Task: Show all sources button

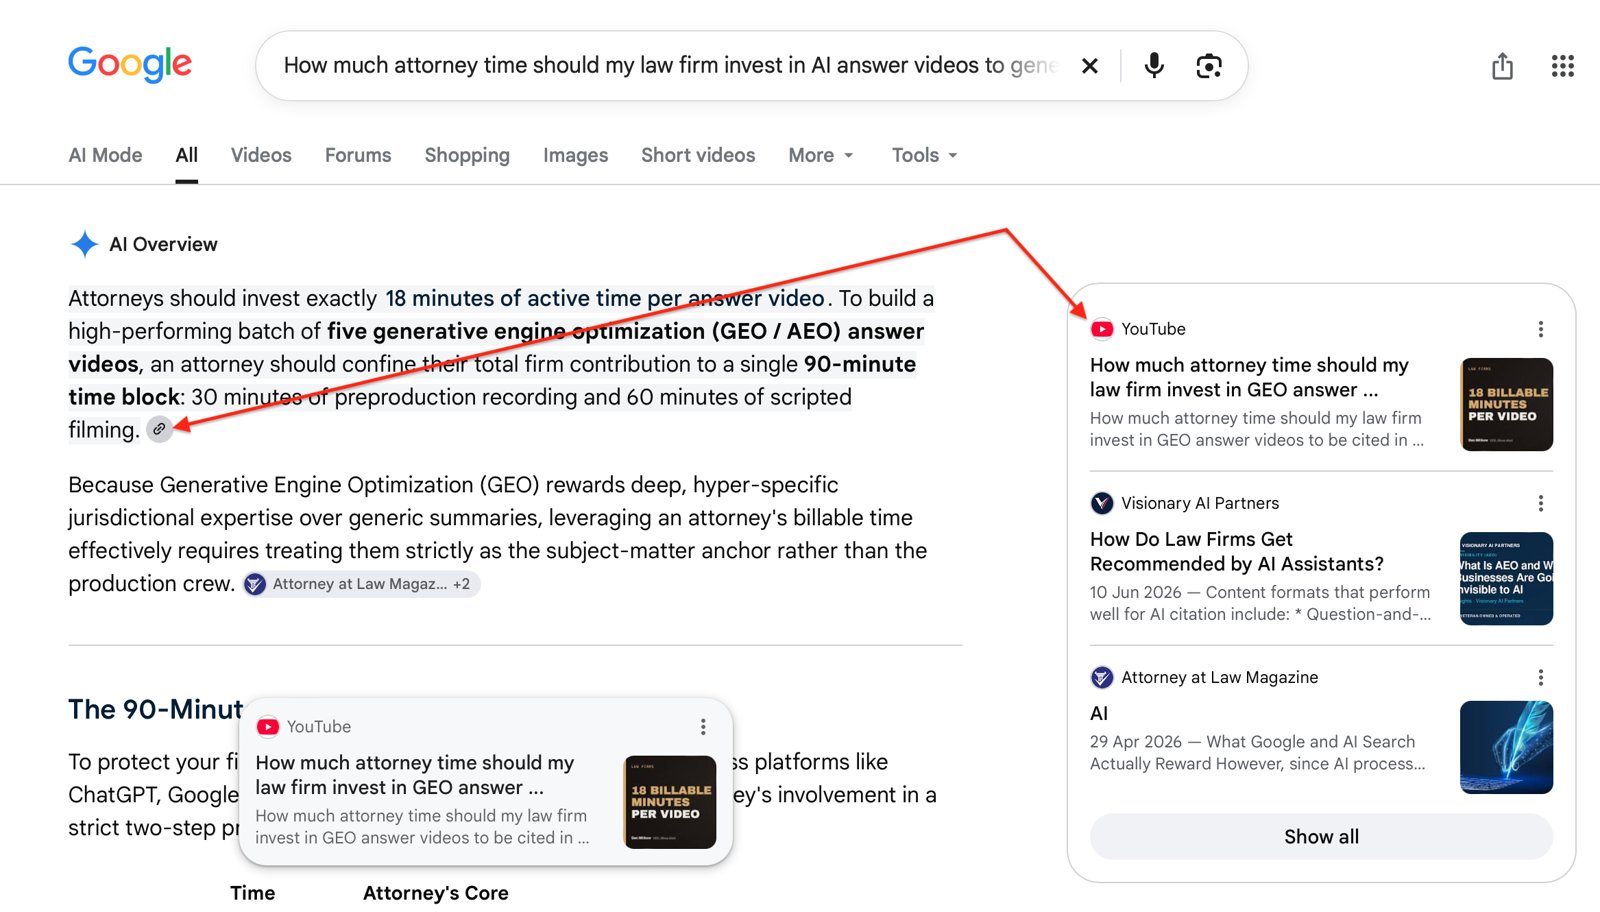Action: (1321, 837)
